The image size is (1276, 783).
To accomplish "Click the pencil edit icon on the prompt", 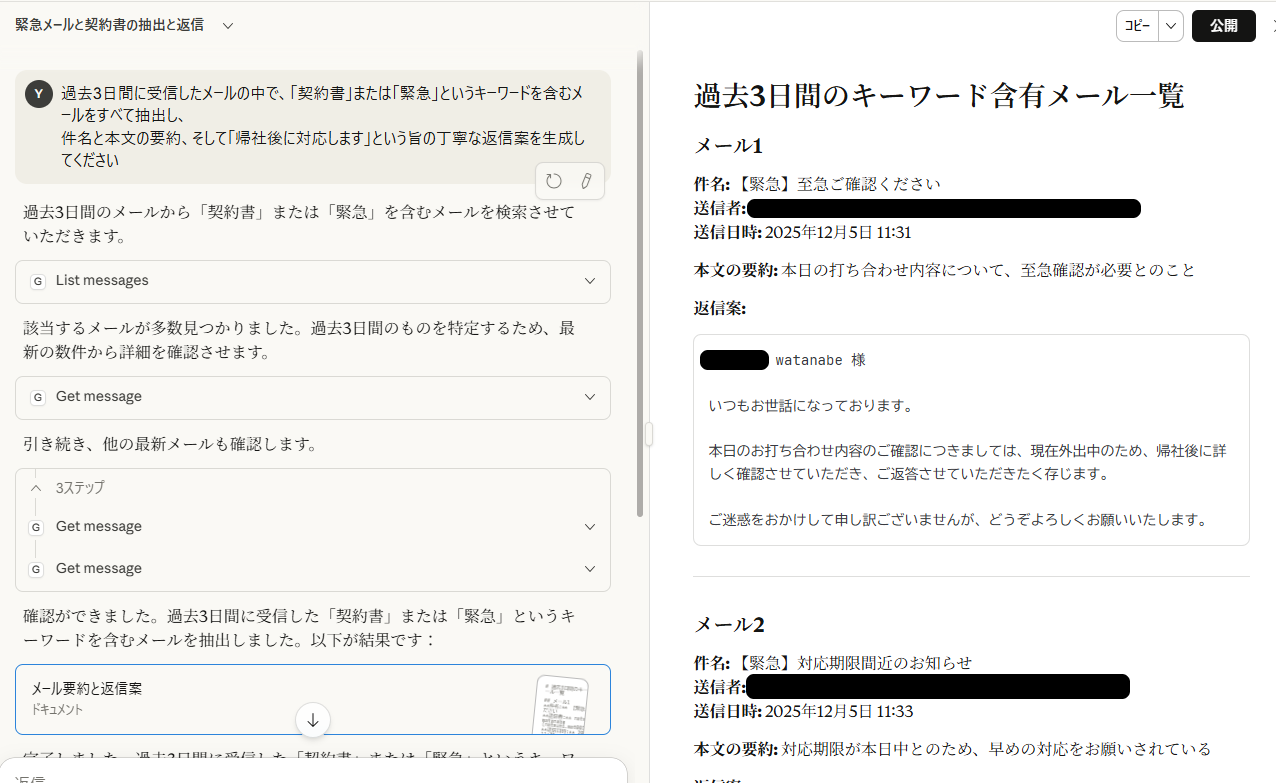I will coord(587,181).
